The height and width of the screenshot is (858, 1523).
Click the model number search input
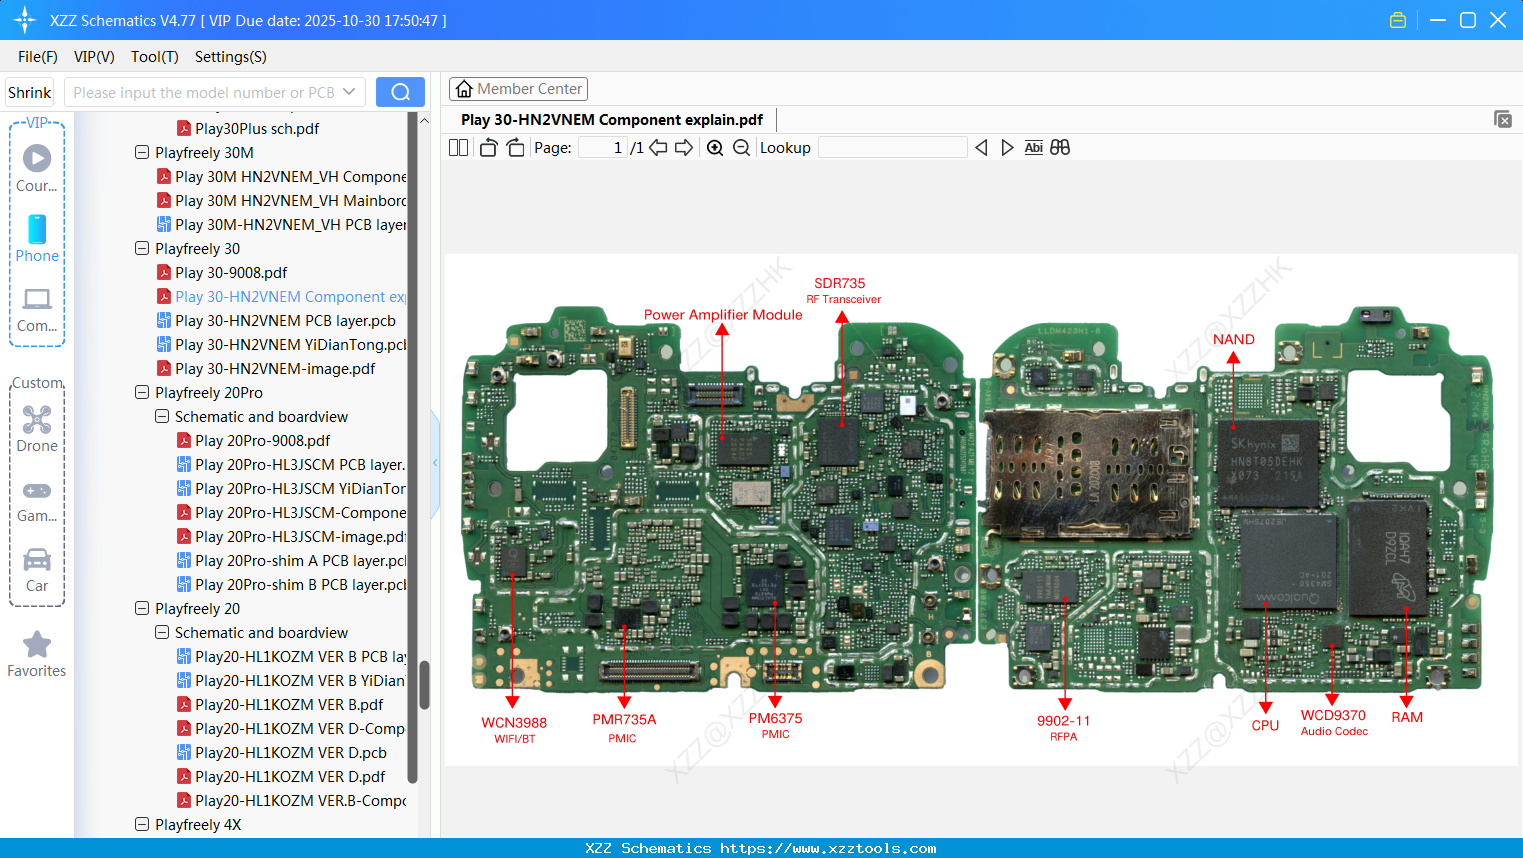pyautogui.click(x=204, y=92)
